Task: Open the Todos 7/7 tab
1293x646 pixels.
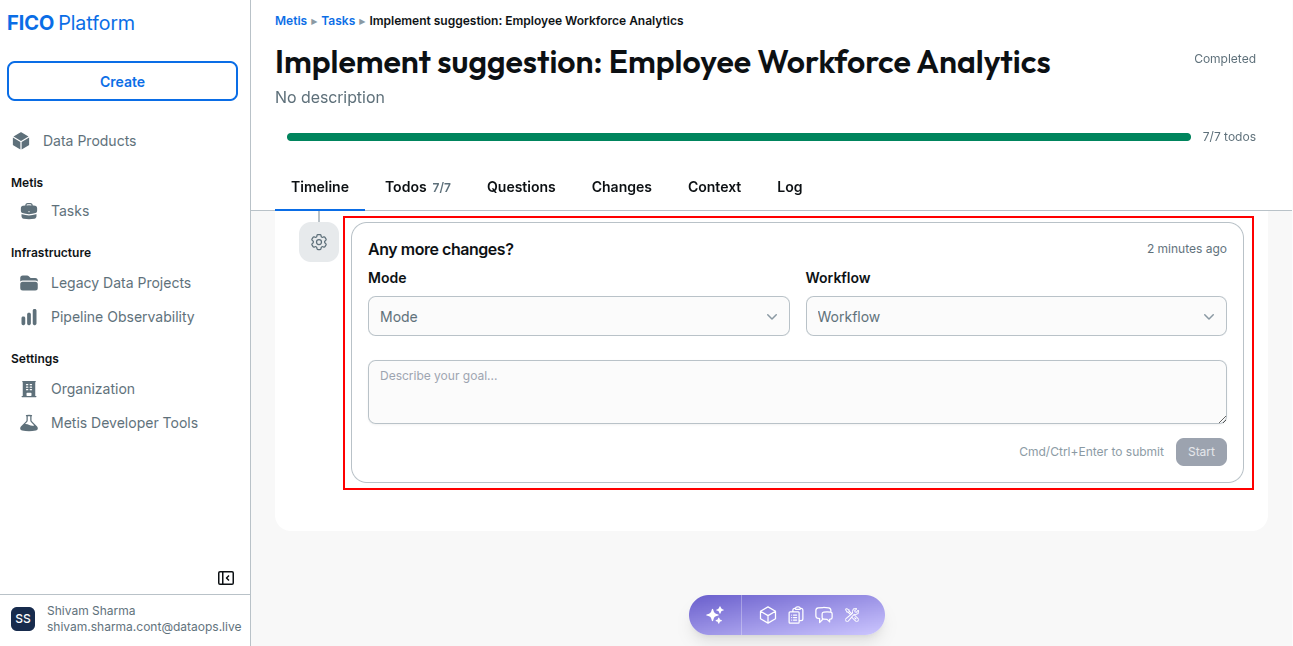Action: coord(418,187)
